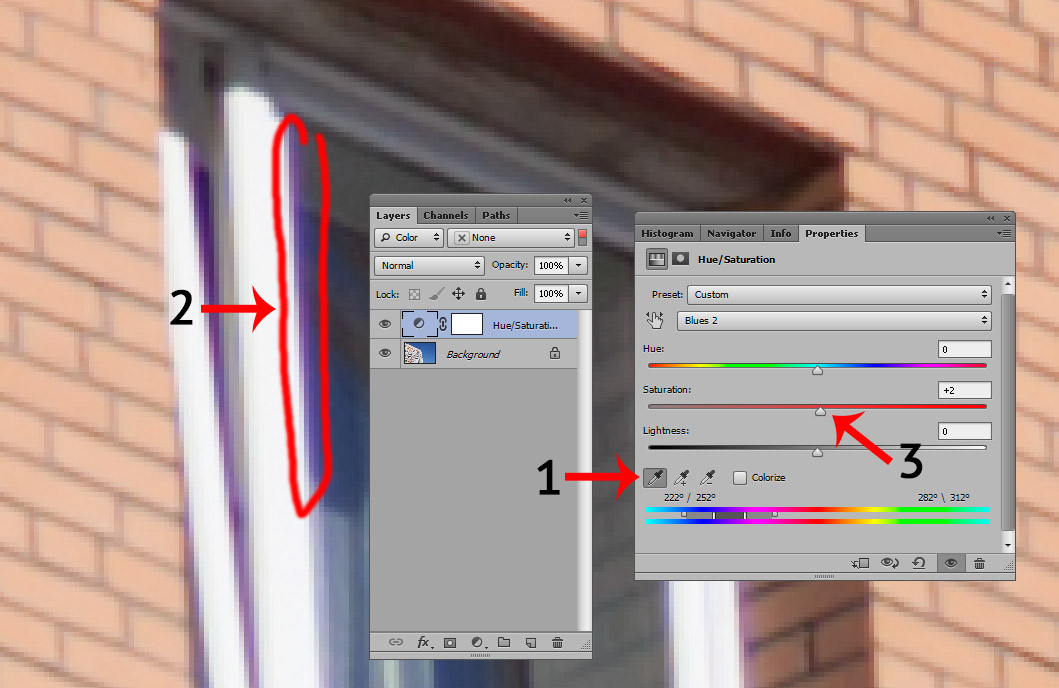Click the Properties panel scroll-down arrow

[1008, 546]
